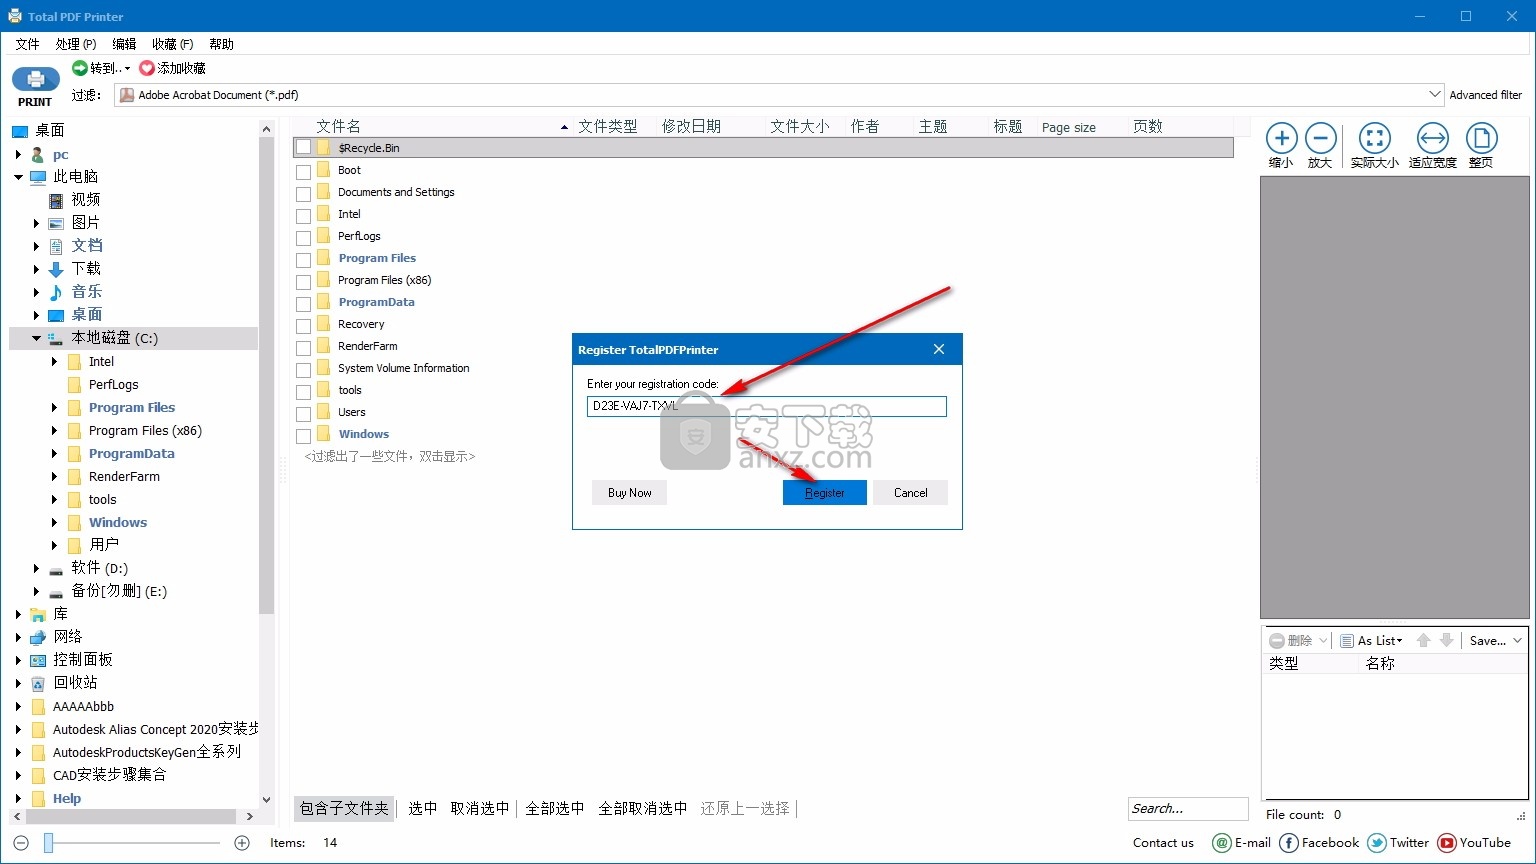Select the whole page (整页) icon
The width and height of the screenshot is (1536, 864).
click(x=1481, y=138)
